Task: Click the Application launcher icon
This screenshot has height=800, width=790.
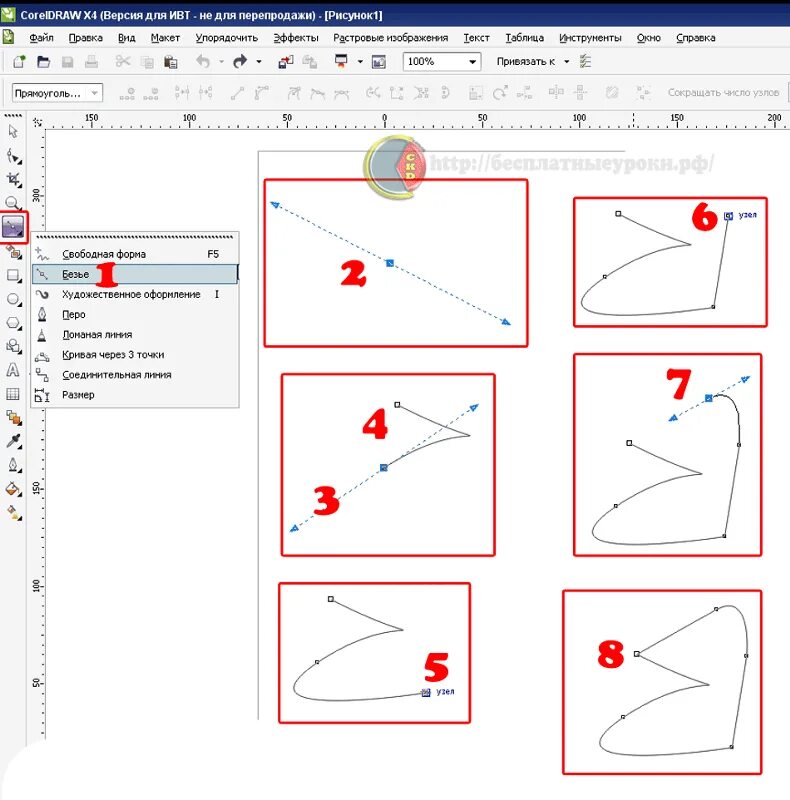Action: (x=341, y=61)
